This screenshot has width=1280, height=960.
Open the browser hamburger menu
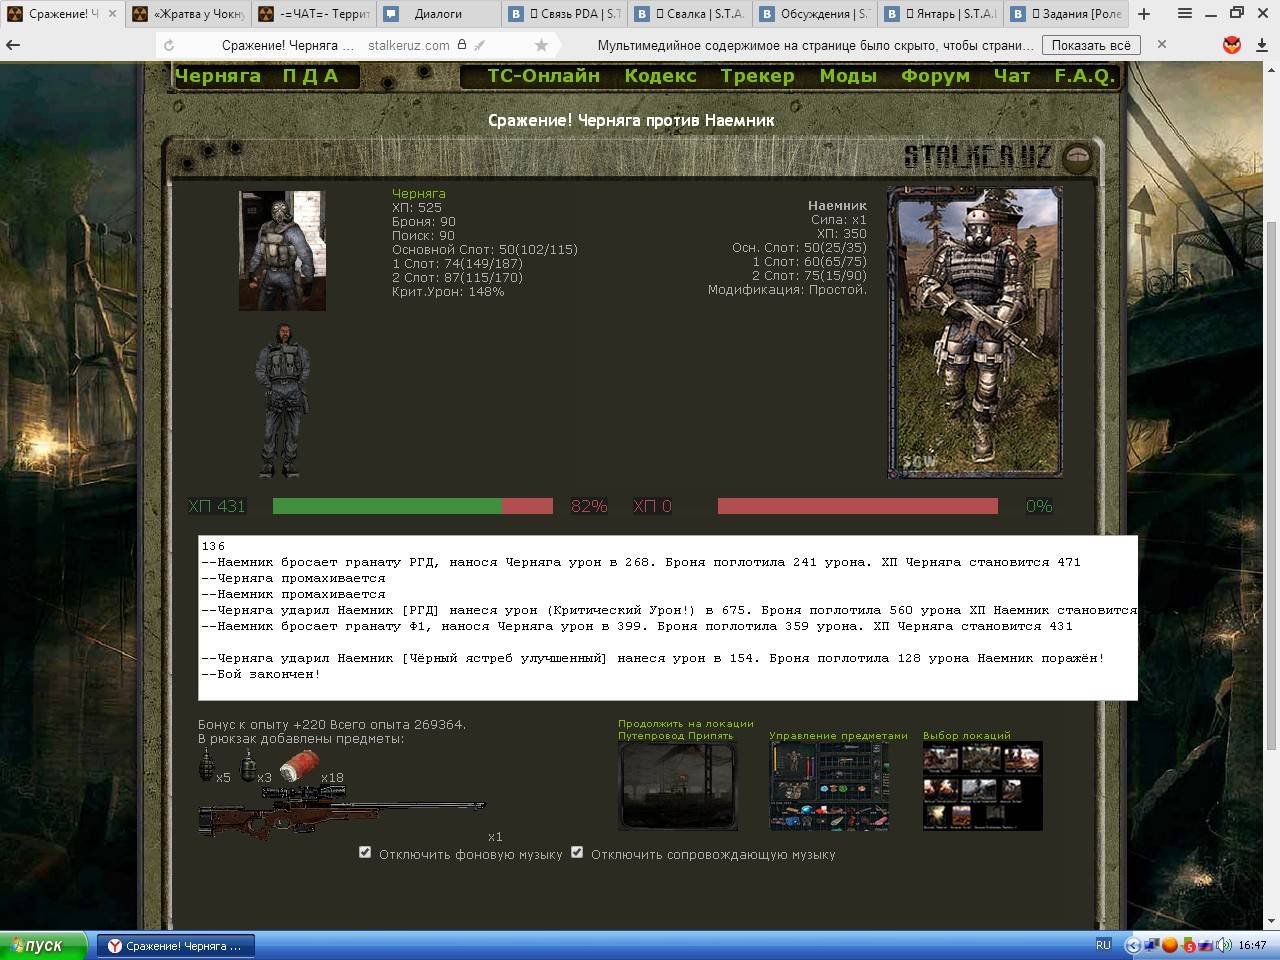1185,14
